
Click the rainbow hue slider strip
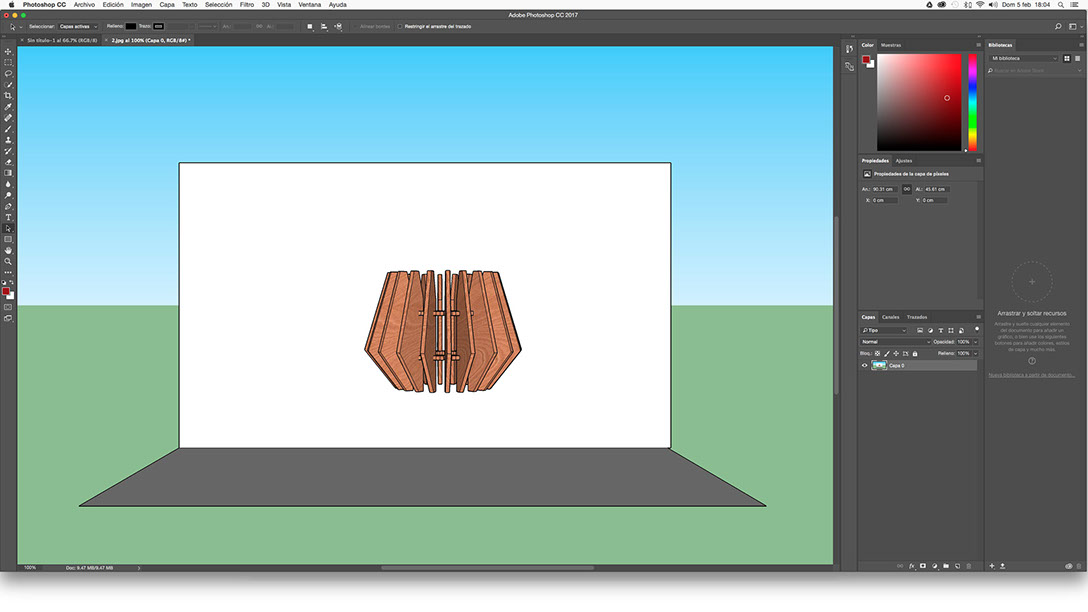point(972,102)
